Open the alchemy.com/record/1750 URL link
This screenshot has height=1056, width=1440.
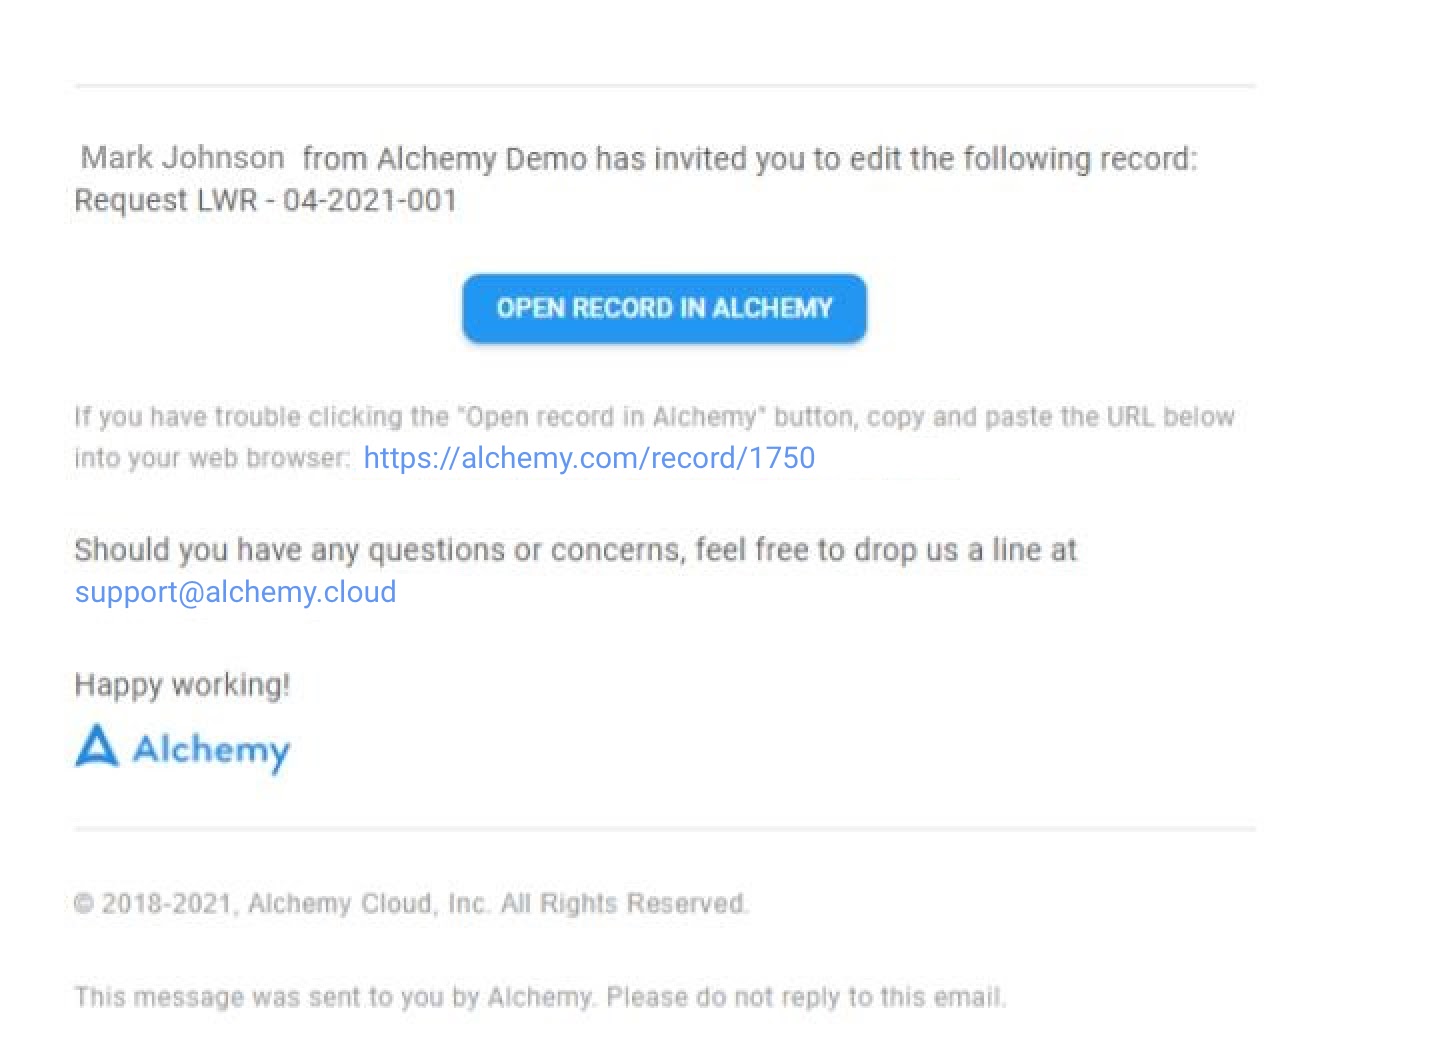pos(589,458)
